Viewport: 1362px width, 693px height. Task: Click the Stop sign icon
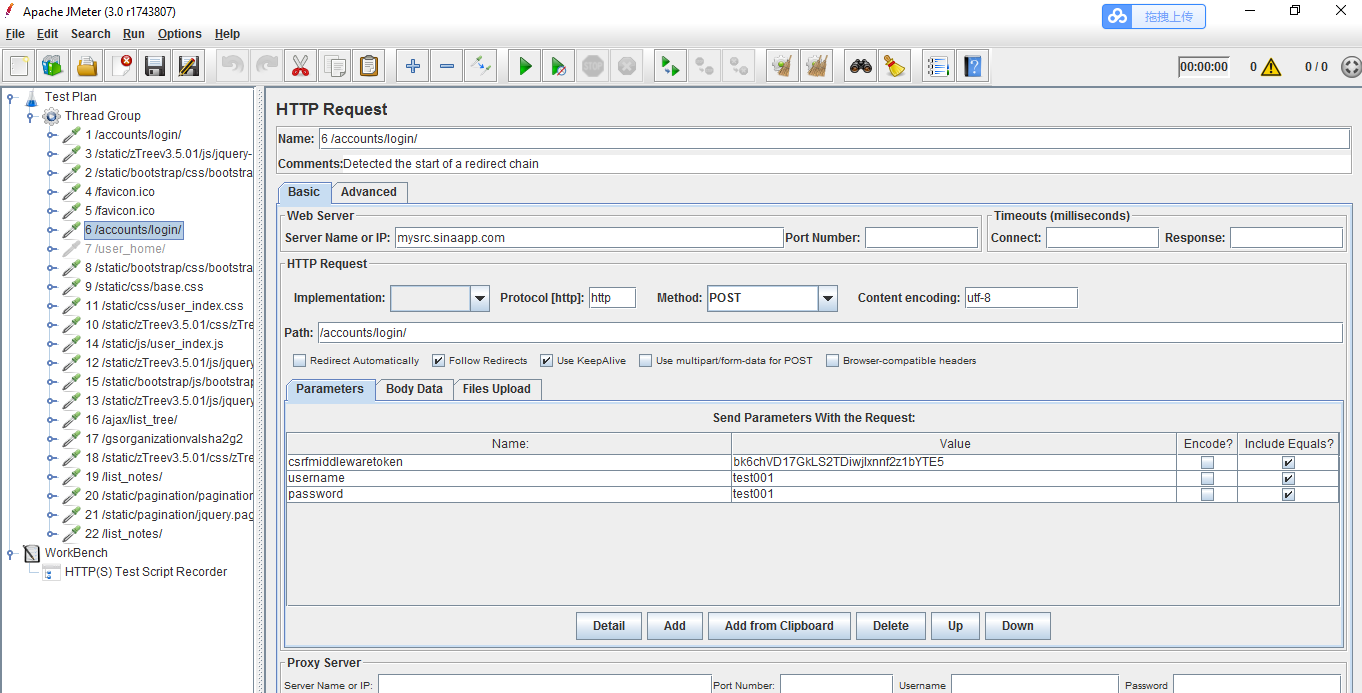coord(593,67)
